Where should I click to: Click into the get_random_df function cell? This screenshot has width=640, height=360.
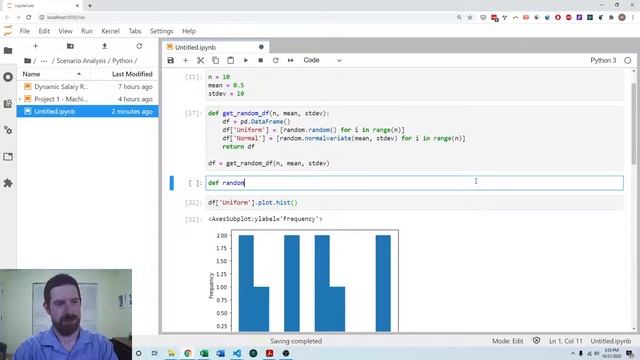coord(414,138)
